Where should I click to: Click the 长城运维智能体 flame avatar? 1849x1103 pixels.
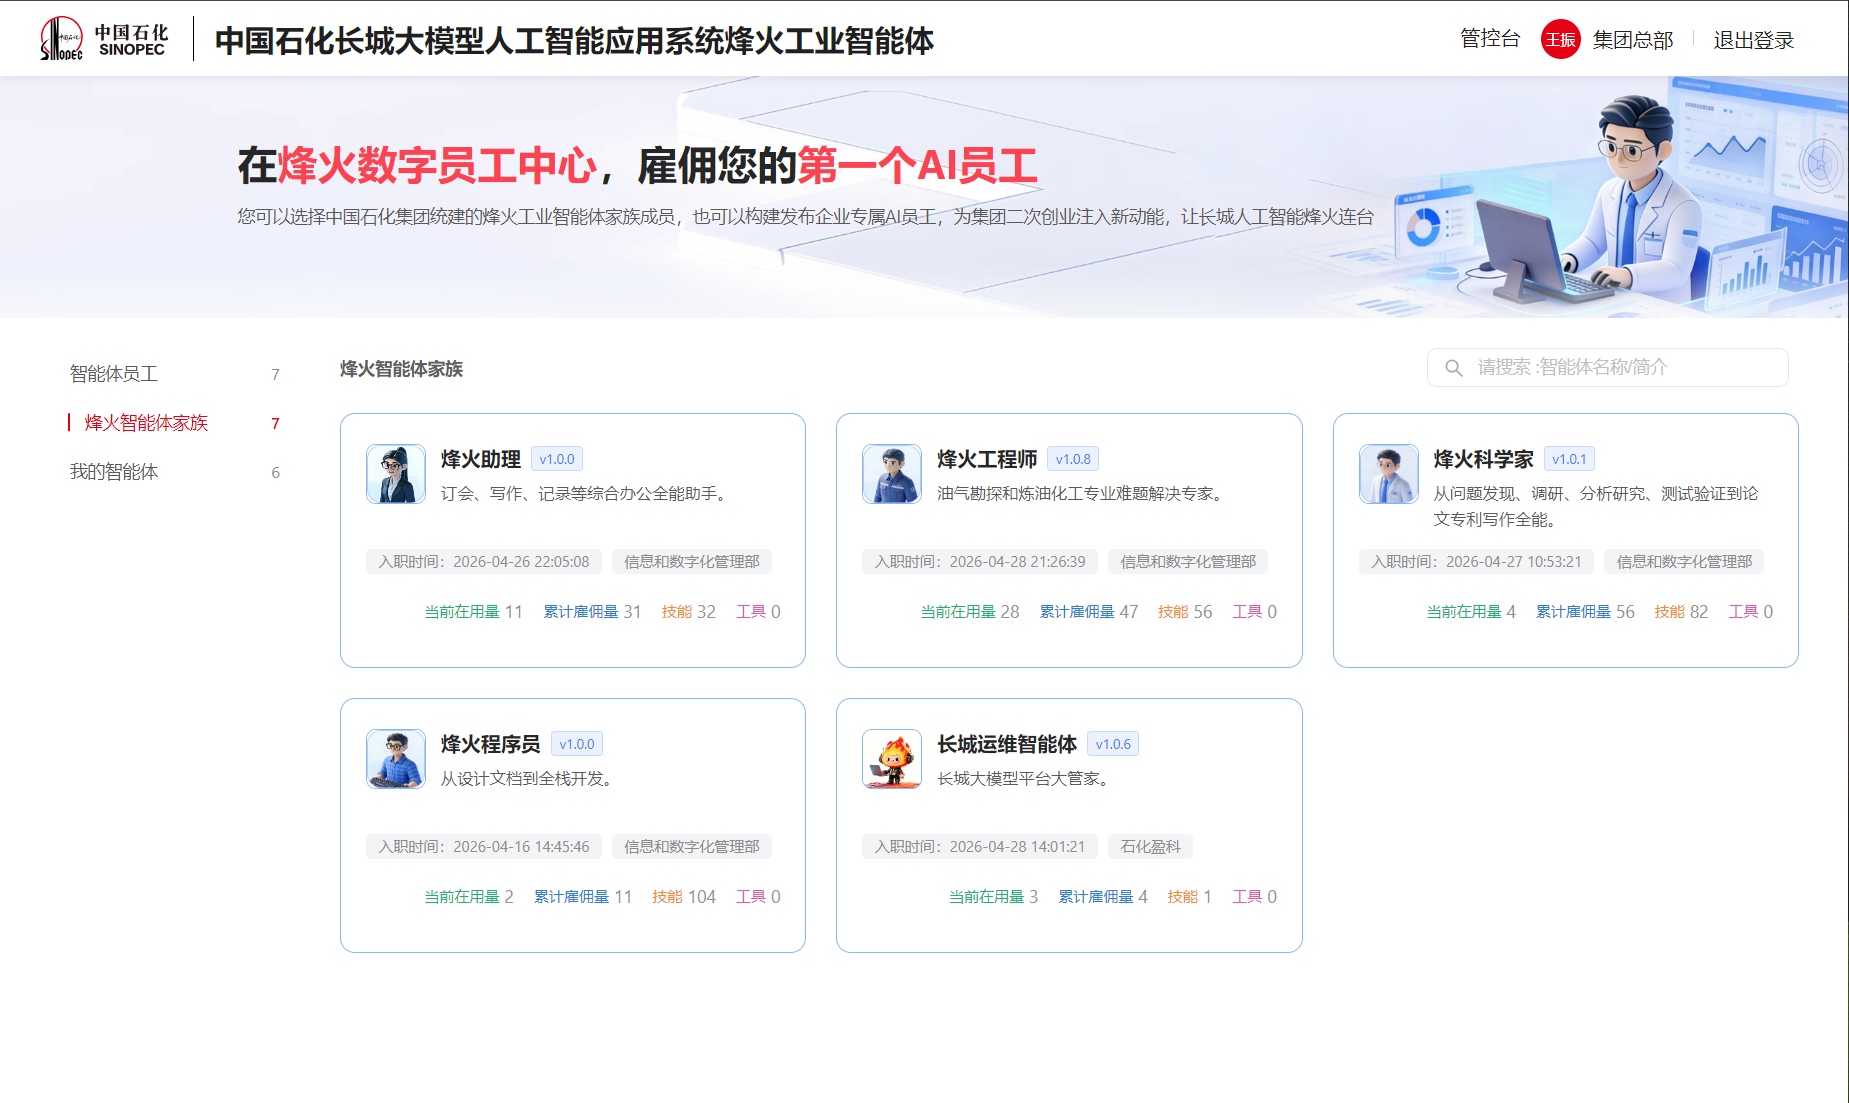tap(891, 759)
